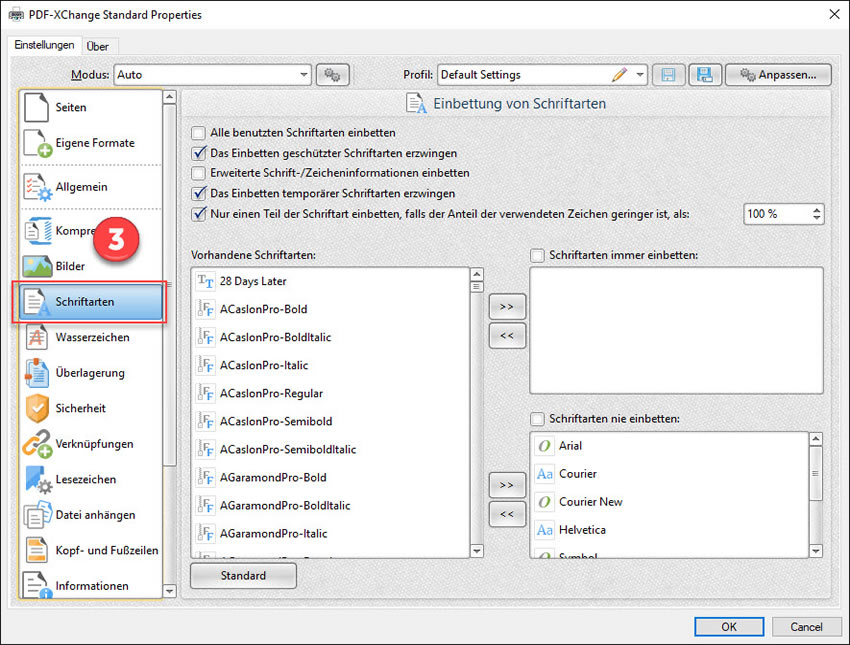Click inside the empty always-embed list
This screenshot has width=850, height=645.
click(x=676, y=330)
